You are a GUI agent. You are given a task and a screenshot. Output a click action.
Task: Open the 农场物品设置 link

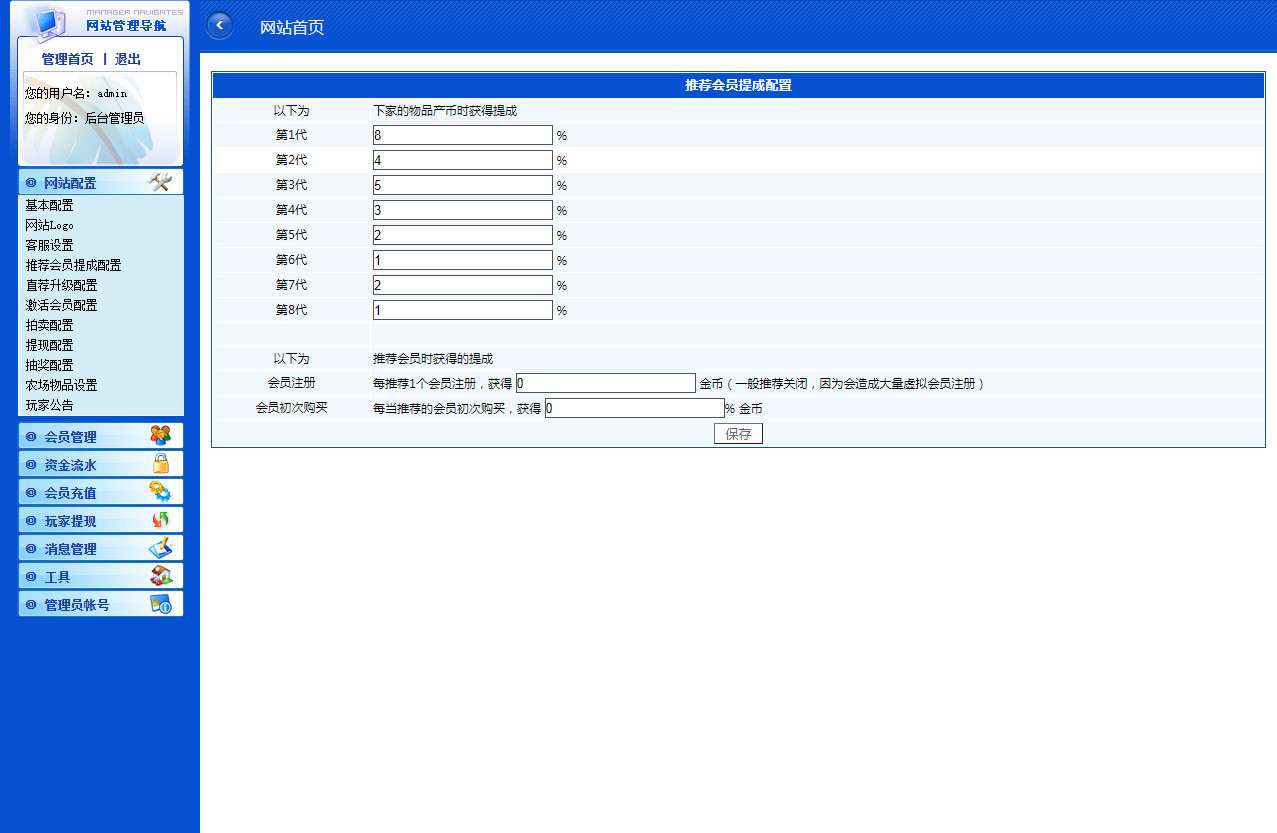click(61, 385)
